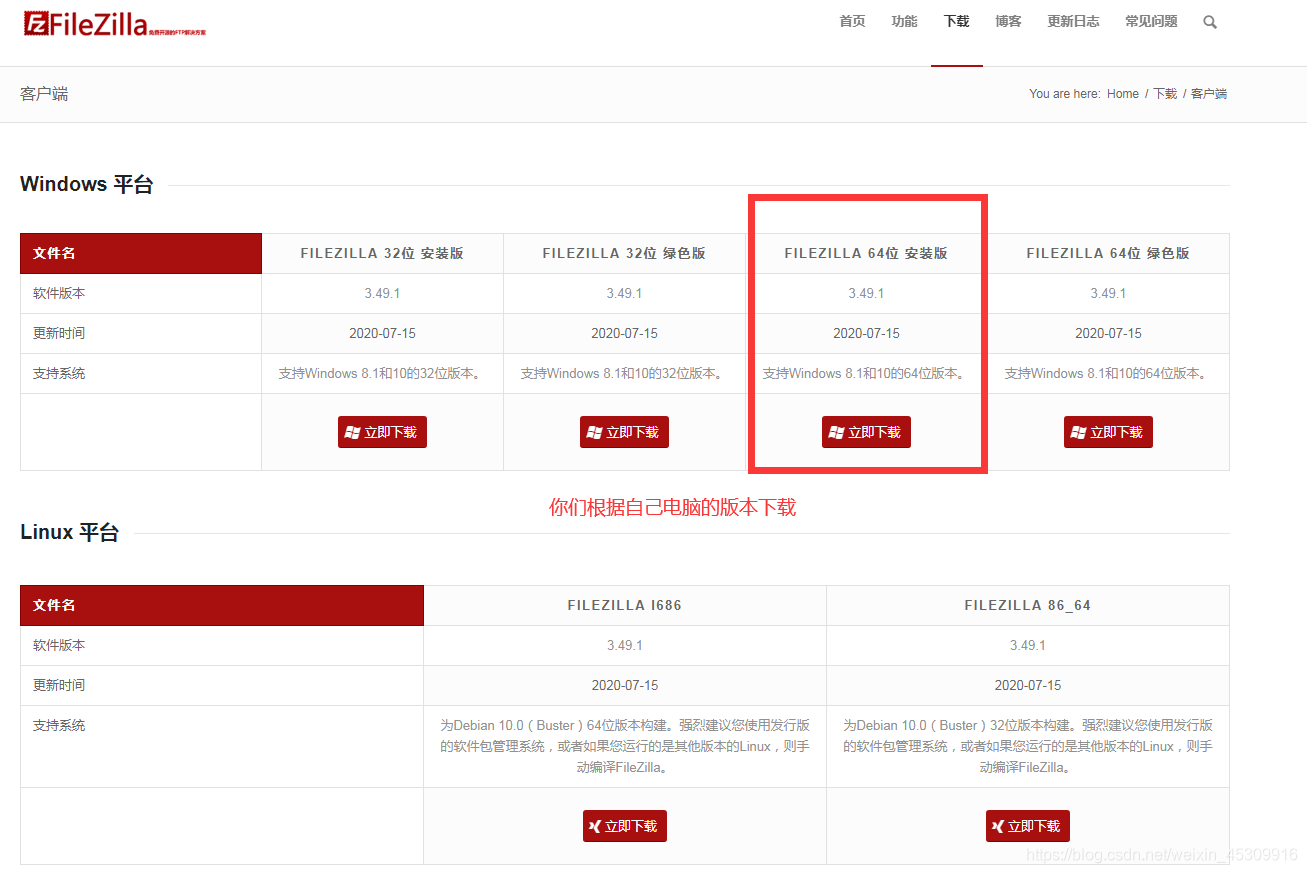The width and height of the screenshot is (1307, 873).
Task: Click 软件版本 row label in Windows table
Action: click(59, 293)
